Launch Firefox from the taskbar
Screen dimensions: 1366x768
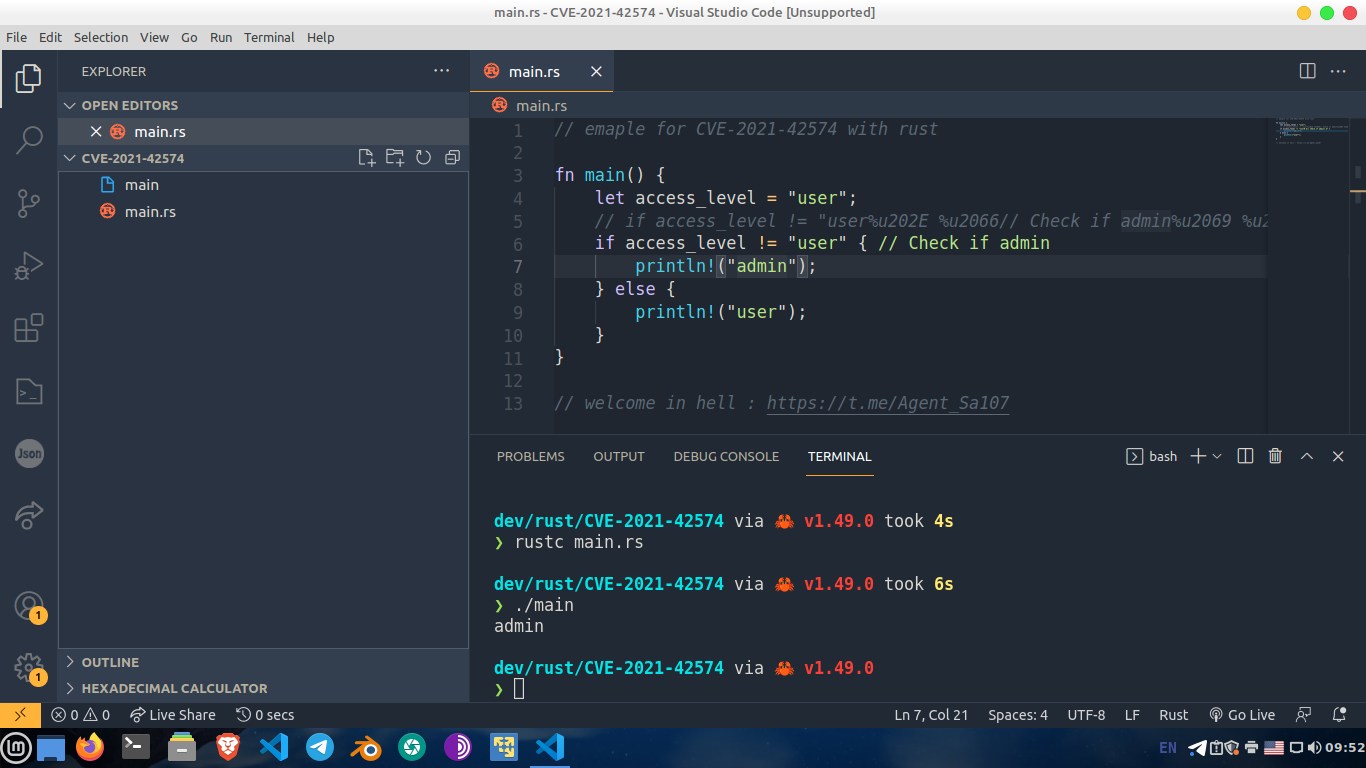(90, 747)
